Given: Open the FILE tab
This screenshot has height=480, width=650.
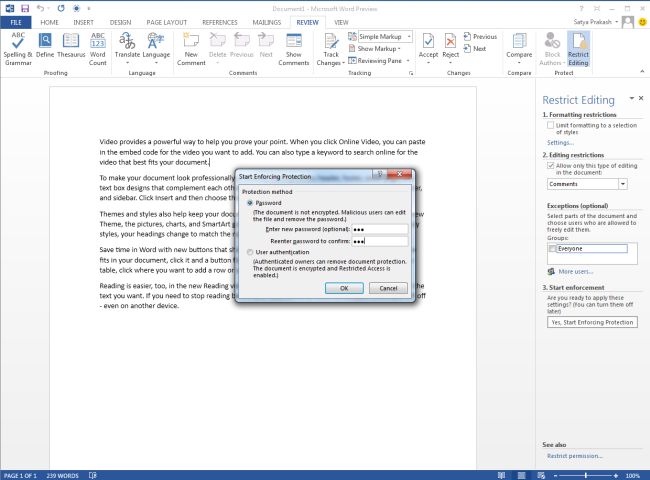Looking at the screenshot, I should [16, 22].
